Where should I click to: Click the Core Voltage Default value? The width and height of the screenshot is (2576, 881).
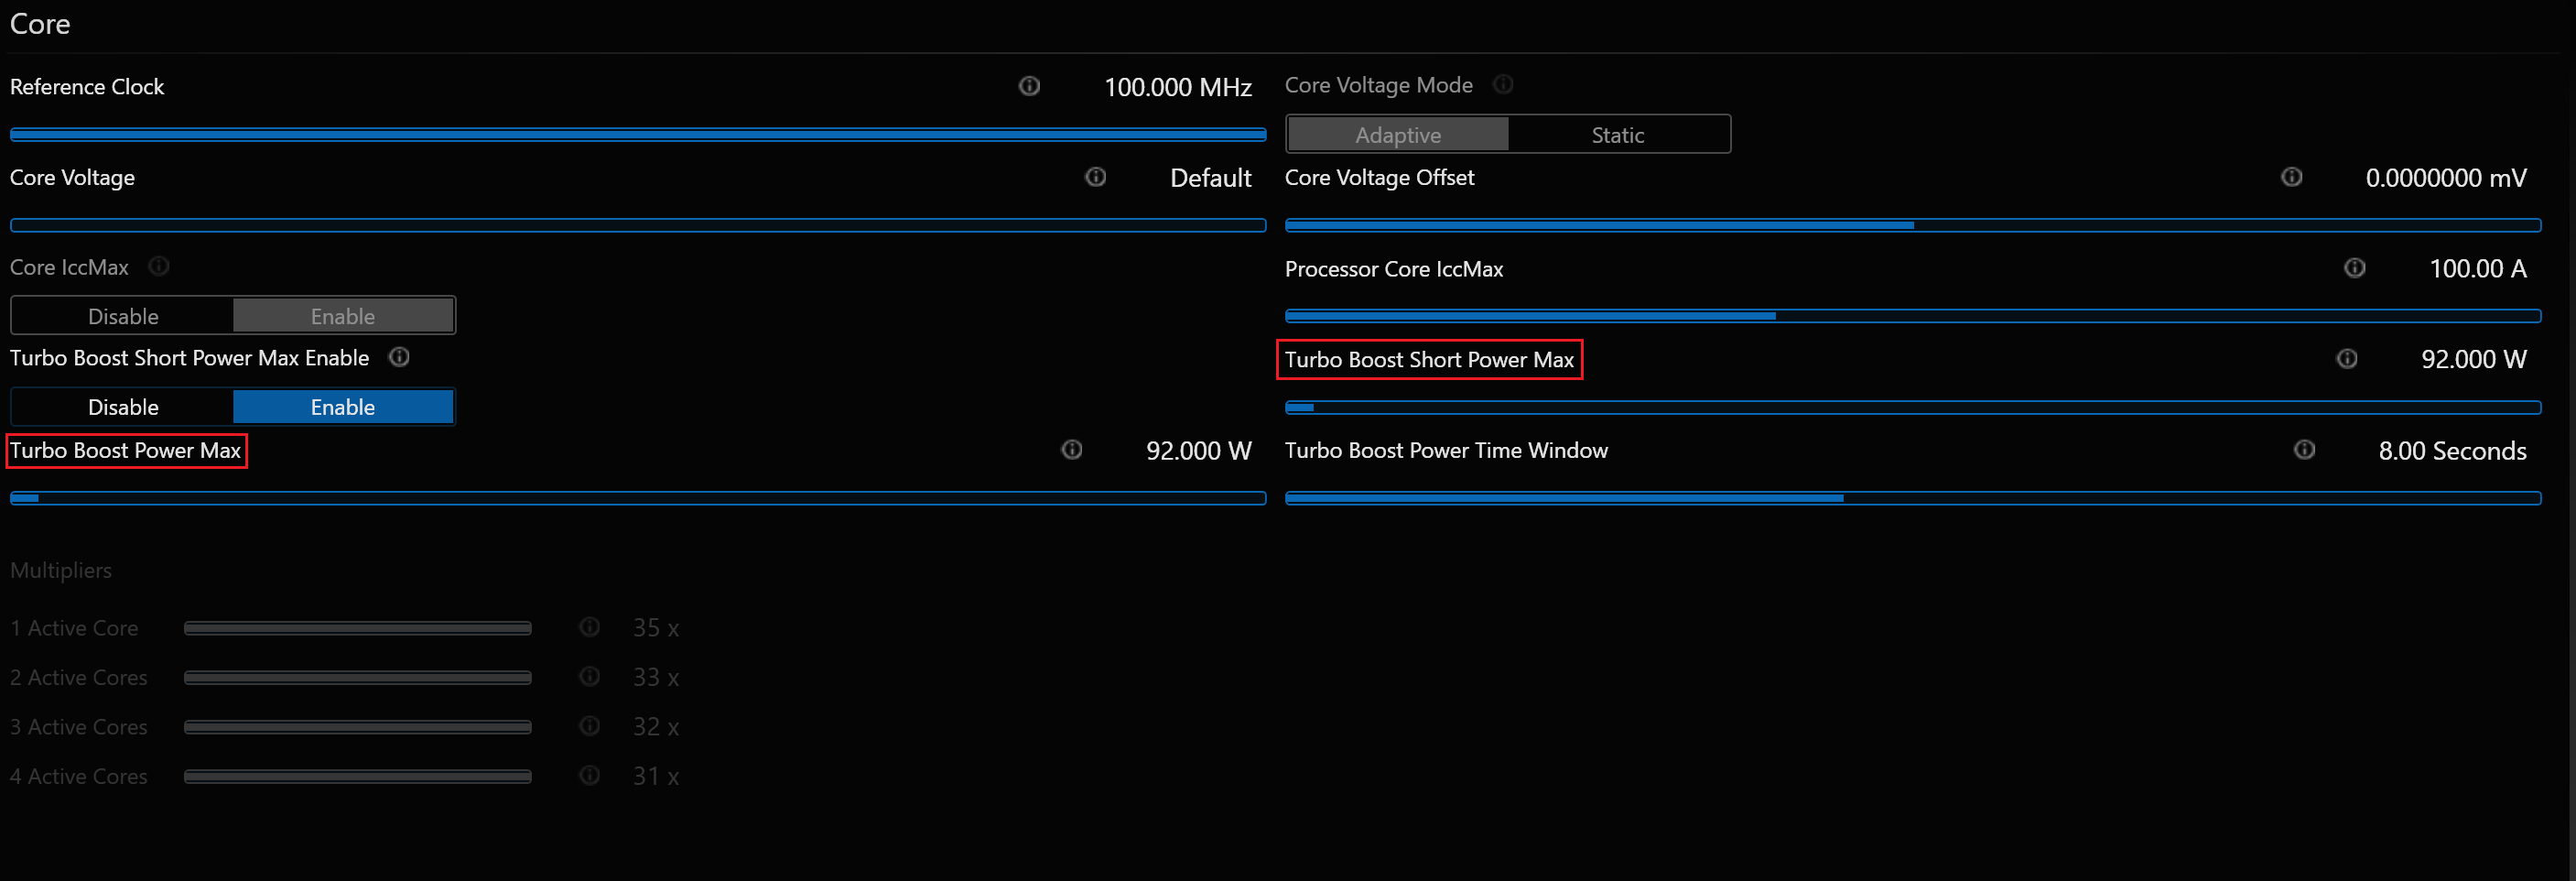pyautogui.click(x=1211, y=178)
